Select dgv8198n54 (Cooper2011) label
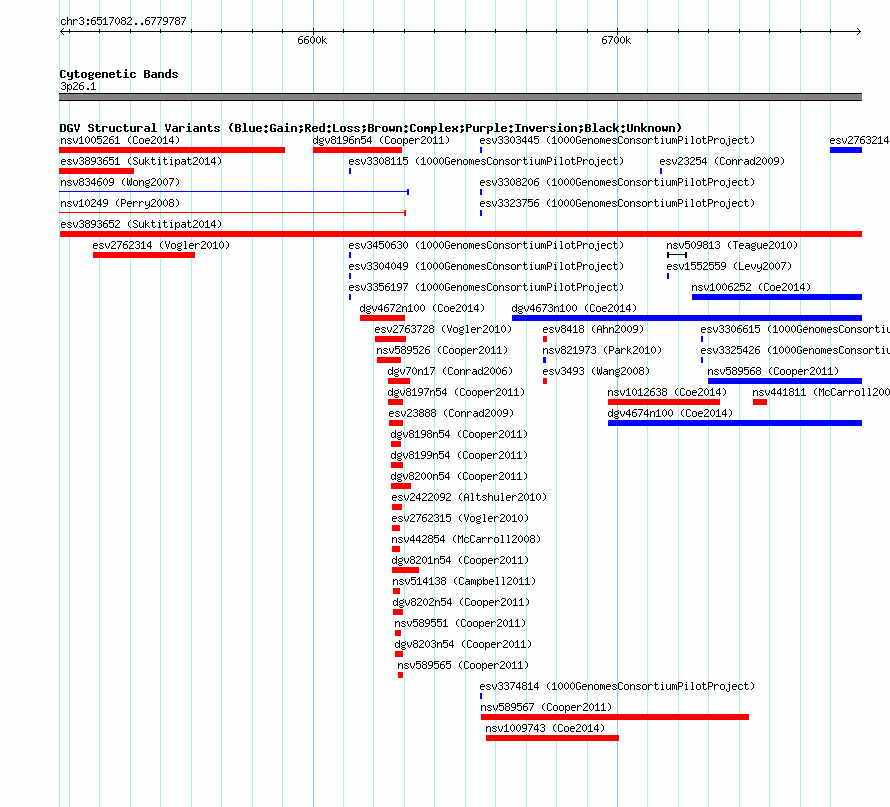 459,434
